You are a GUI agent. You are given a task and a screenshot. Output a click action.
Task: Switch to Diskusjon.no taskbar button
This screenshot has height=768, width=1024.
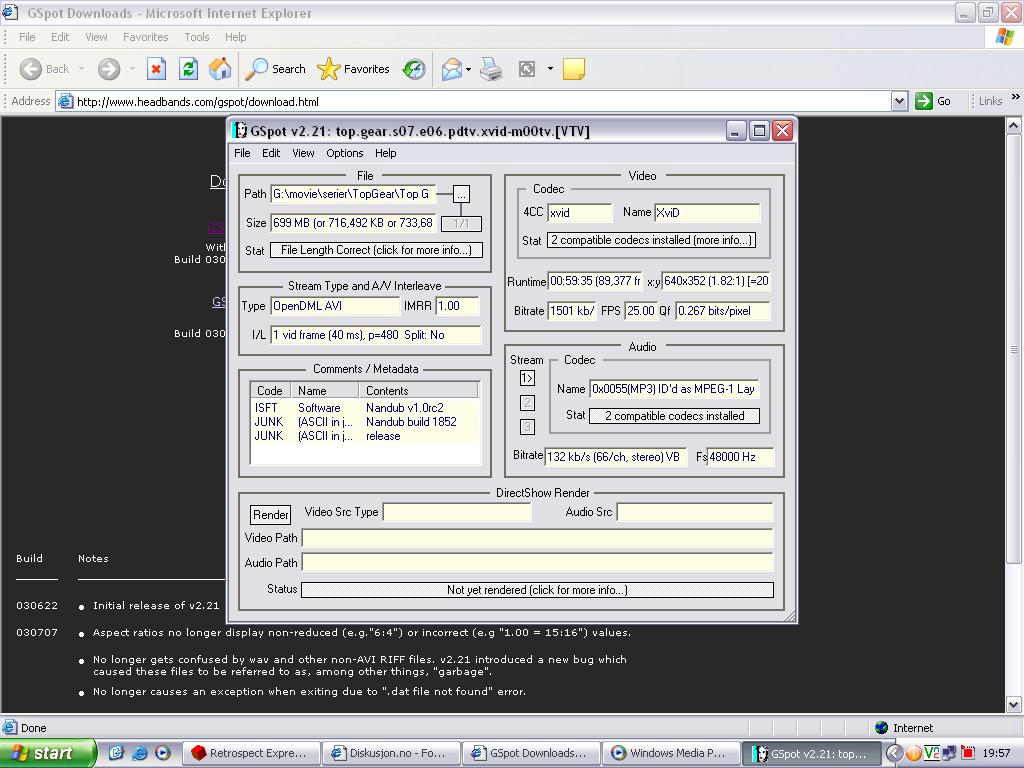click(391, 753)
